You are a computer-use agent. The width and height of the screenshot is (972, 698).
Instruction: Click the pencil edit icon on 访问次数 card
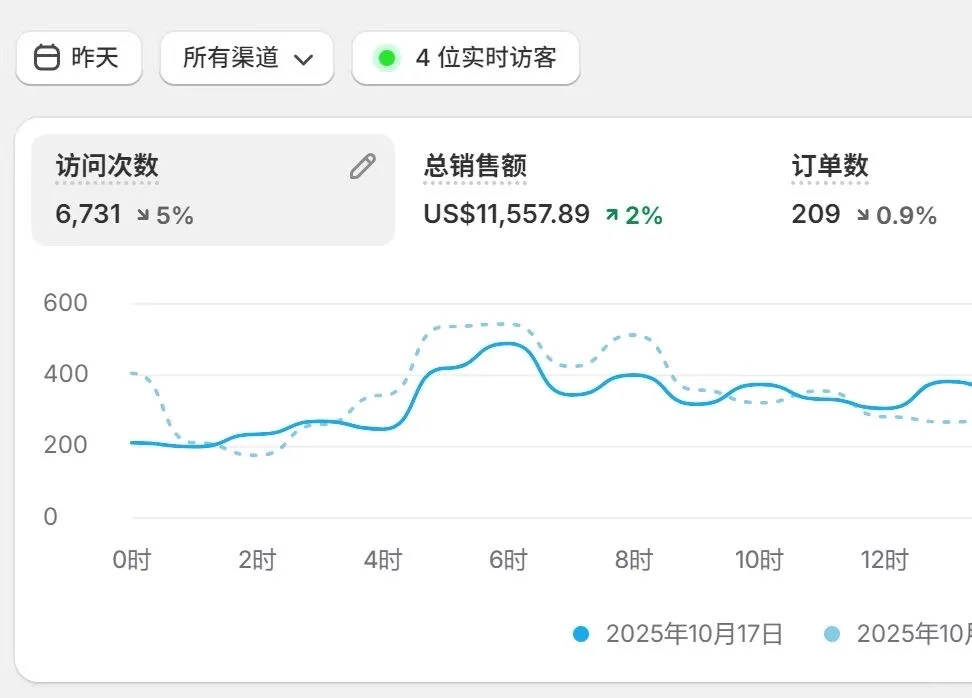tap(362, 166)
